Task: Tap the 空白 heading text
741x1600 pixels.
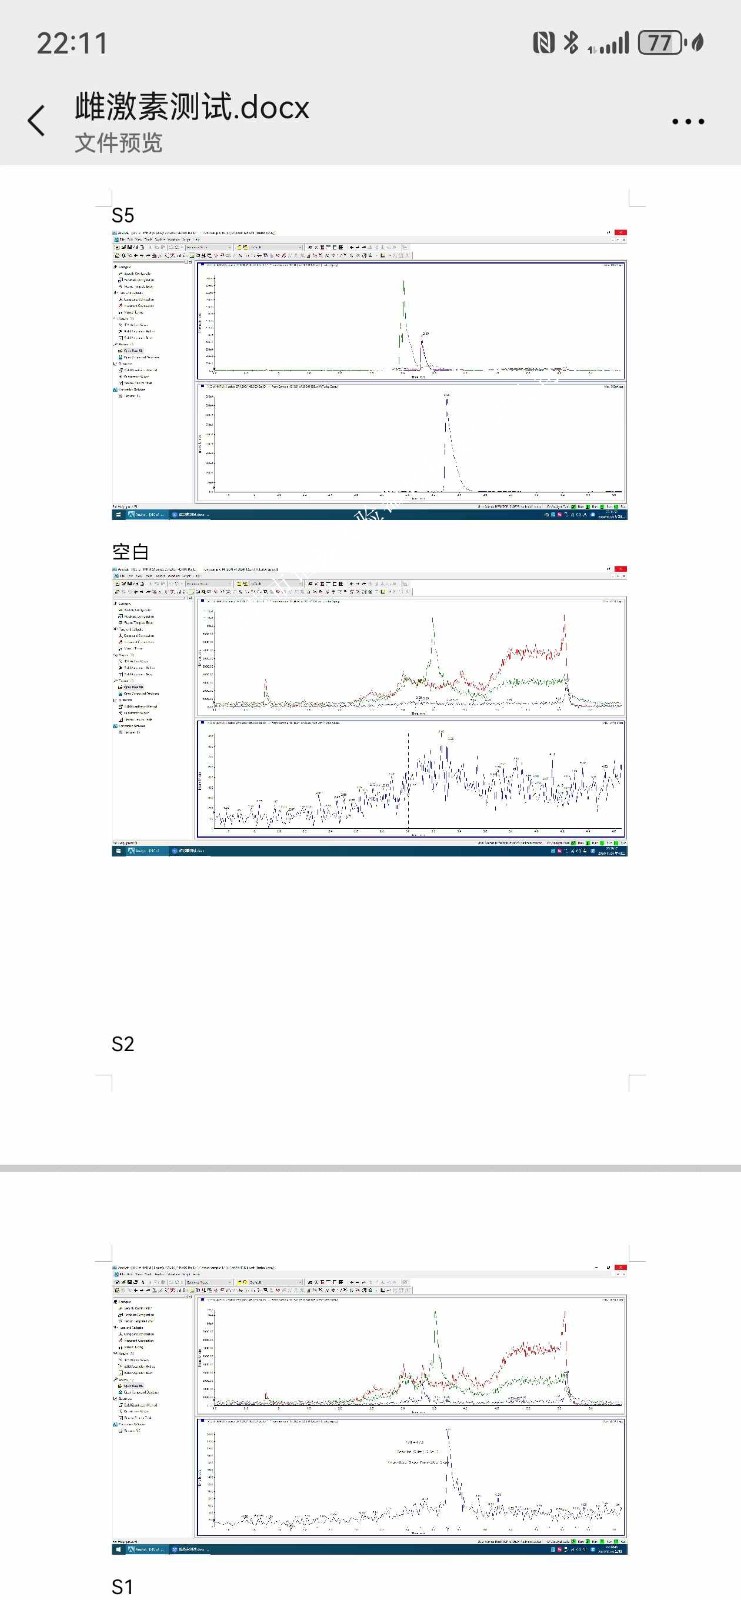Action: click(x=130, y=552)
